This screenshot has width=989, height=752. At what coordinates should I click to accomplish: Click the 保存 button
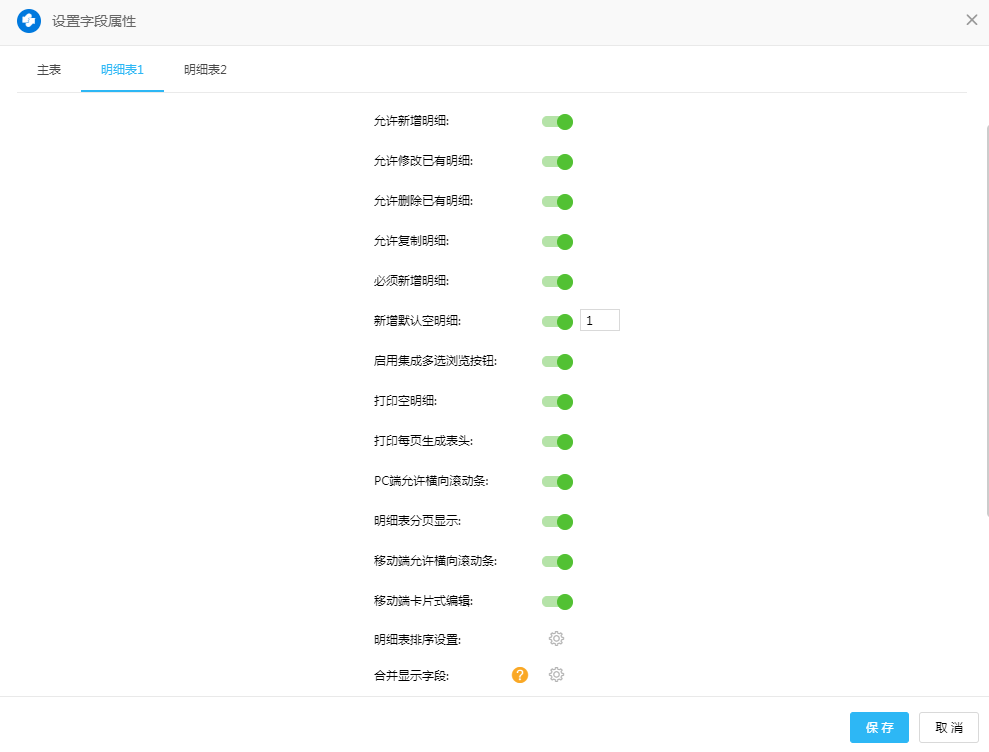click(879, 728)
